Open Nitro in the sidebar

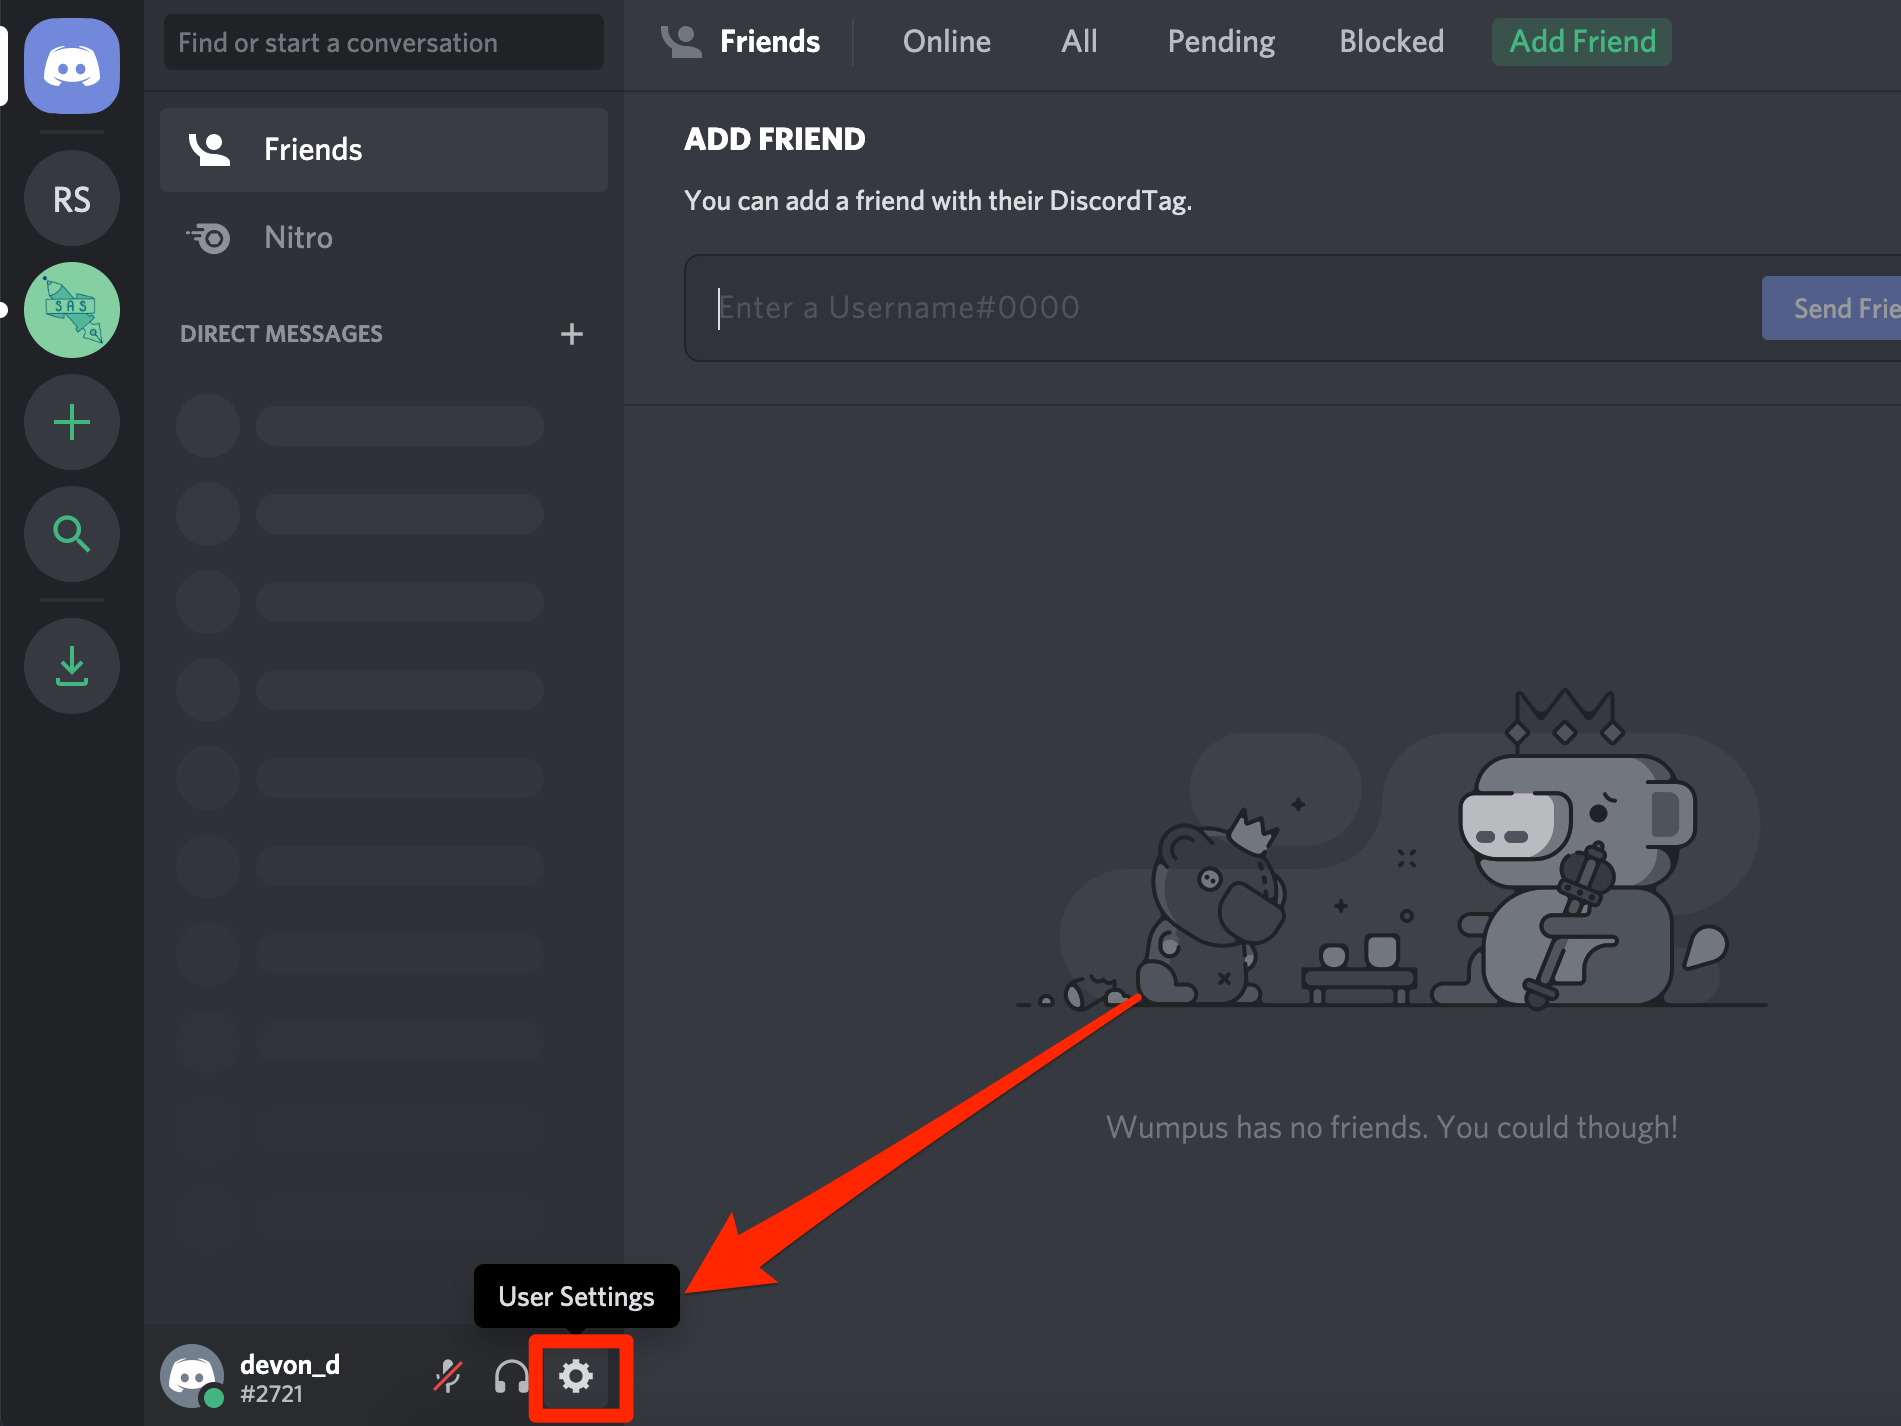pyautogui.click(x=384, y=238)
